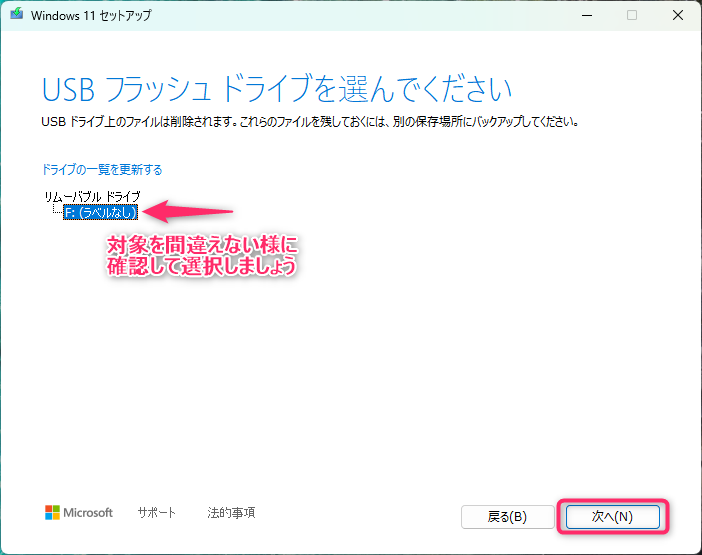
Task: Select the リムーバブル ドライブ tree node
Action: click(x=92, y=196)
